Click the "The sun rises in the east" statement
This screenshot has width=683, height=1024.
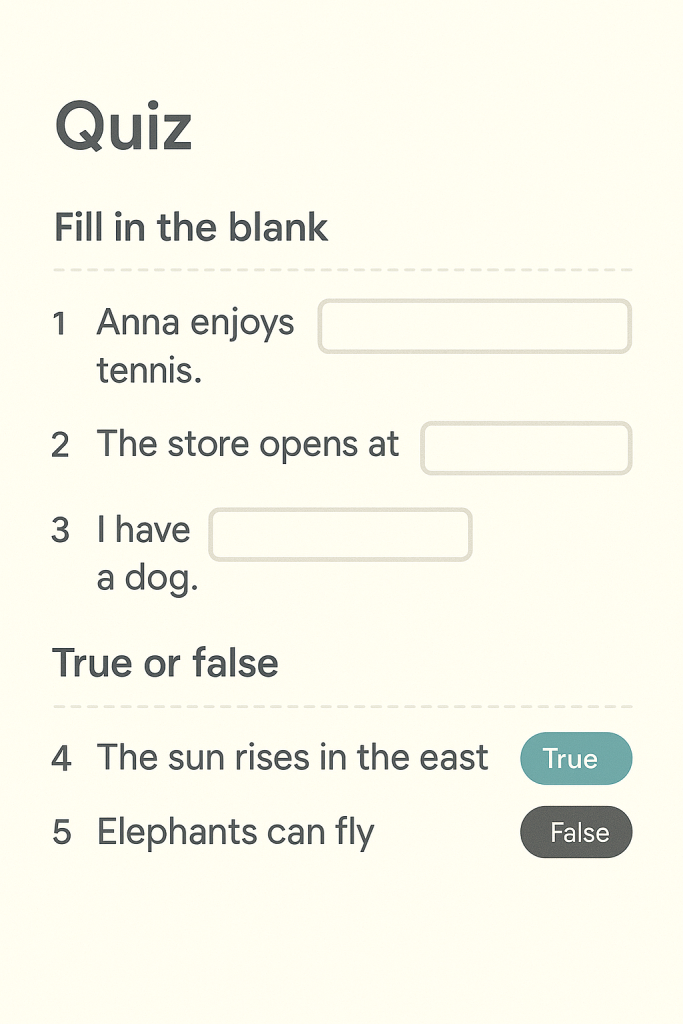[293, 758]
